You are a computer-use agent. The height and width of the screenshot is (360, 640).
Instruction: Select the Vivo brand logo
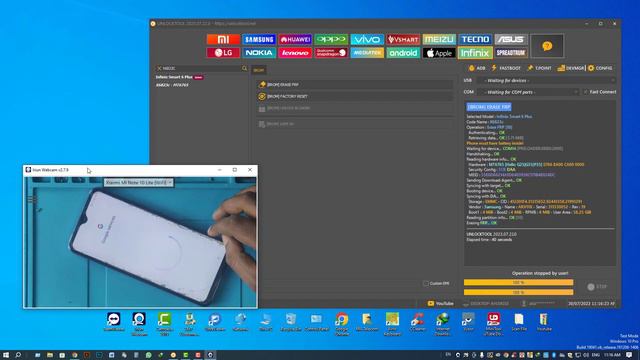coord(367,39)
